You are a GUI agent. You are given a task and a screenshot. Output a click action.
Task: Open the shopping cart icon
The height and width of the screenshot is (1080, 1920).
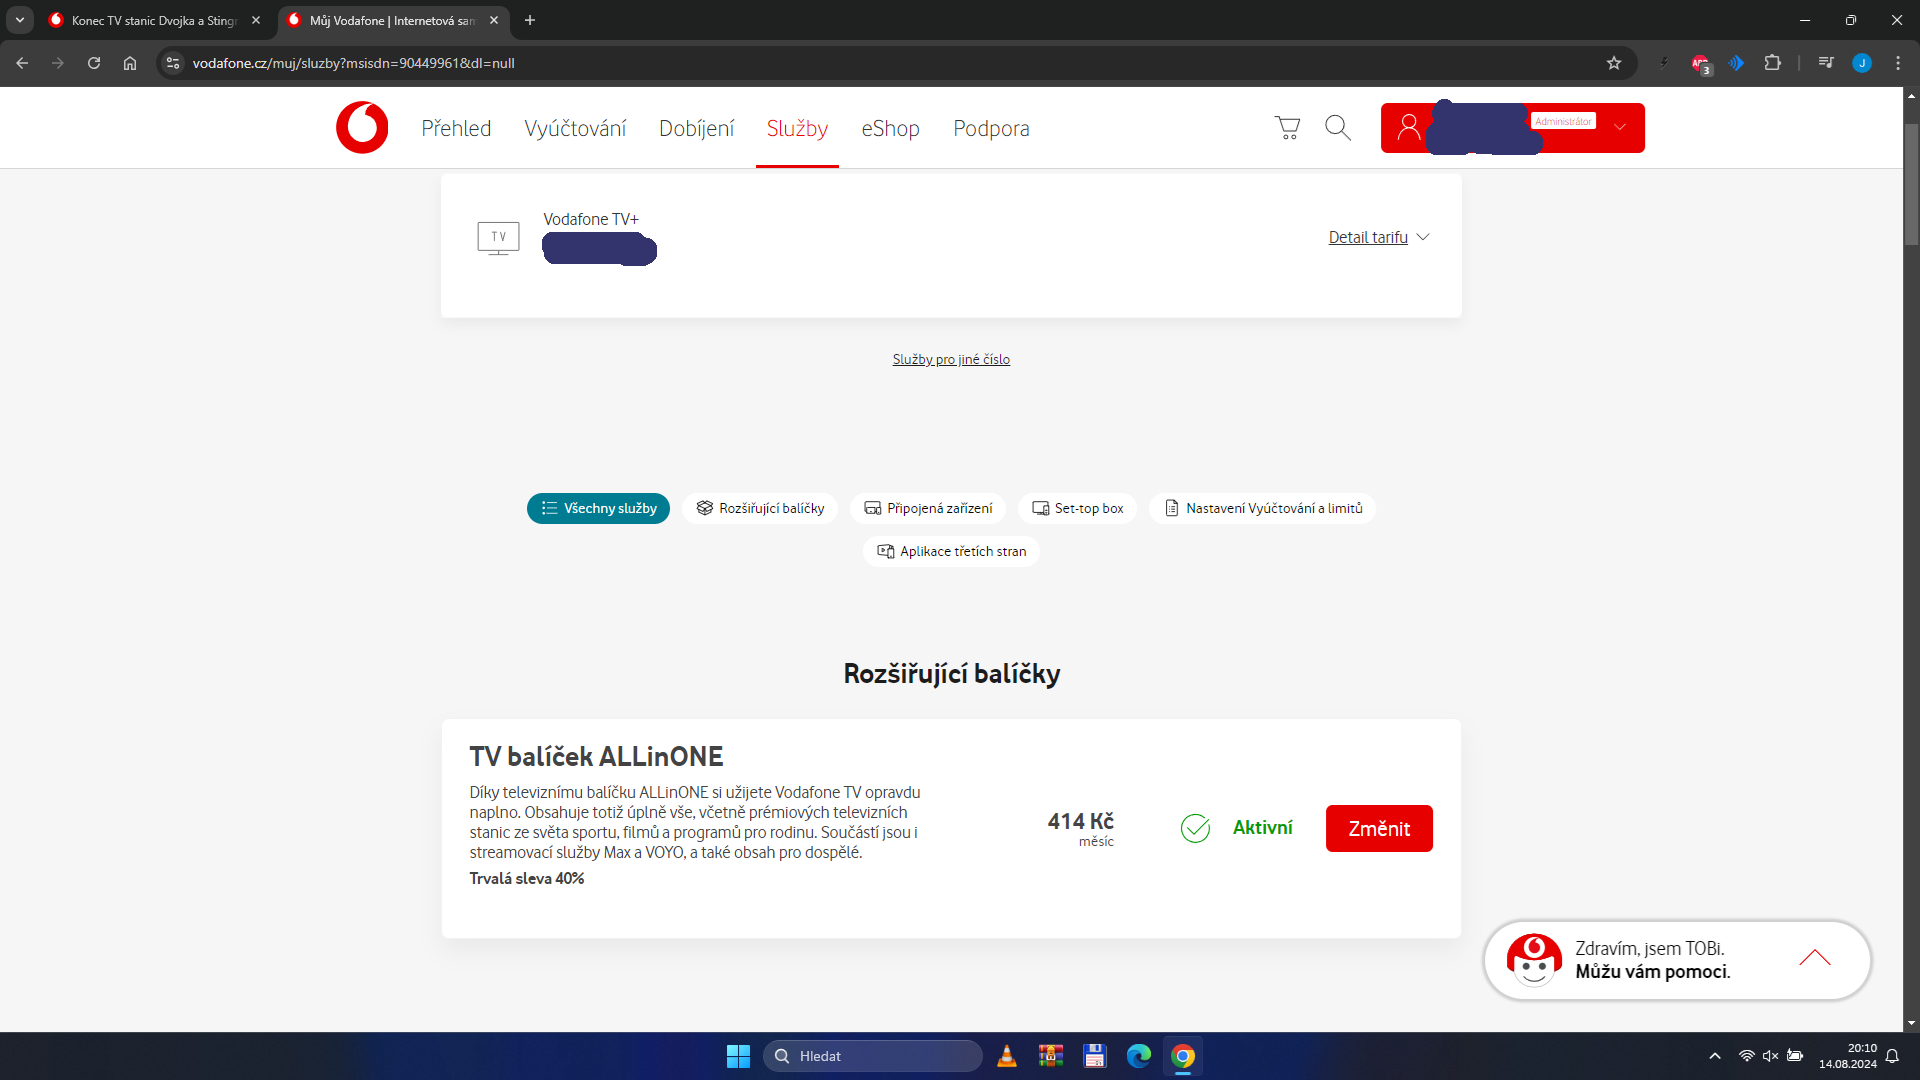(1287, 128)
